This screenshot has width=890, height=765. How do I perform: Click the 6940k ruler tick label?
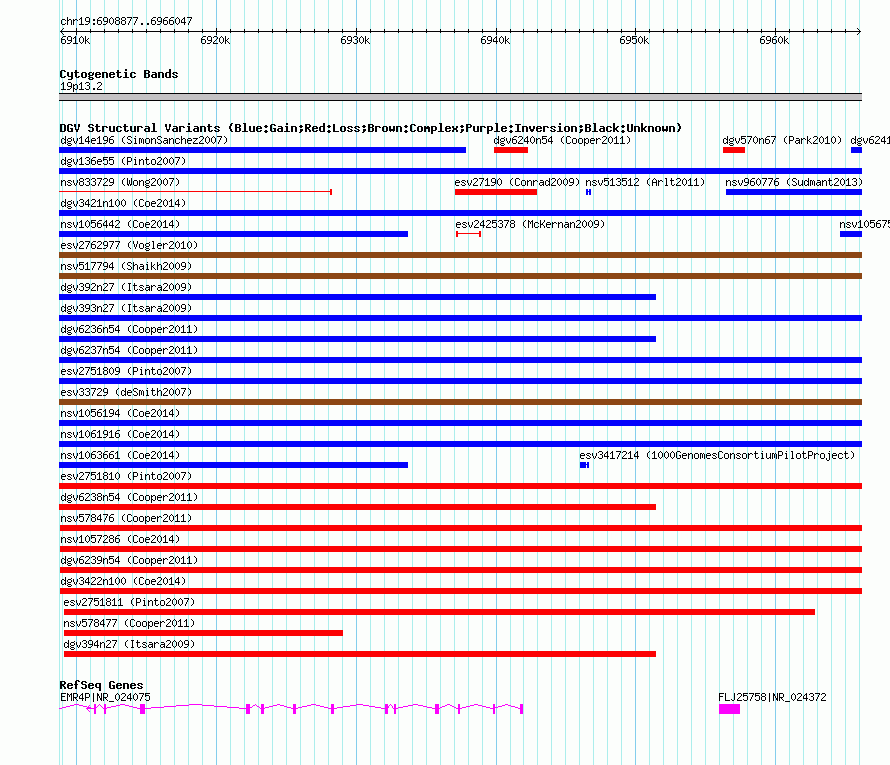tap(495, 40)
